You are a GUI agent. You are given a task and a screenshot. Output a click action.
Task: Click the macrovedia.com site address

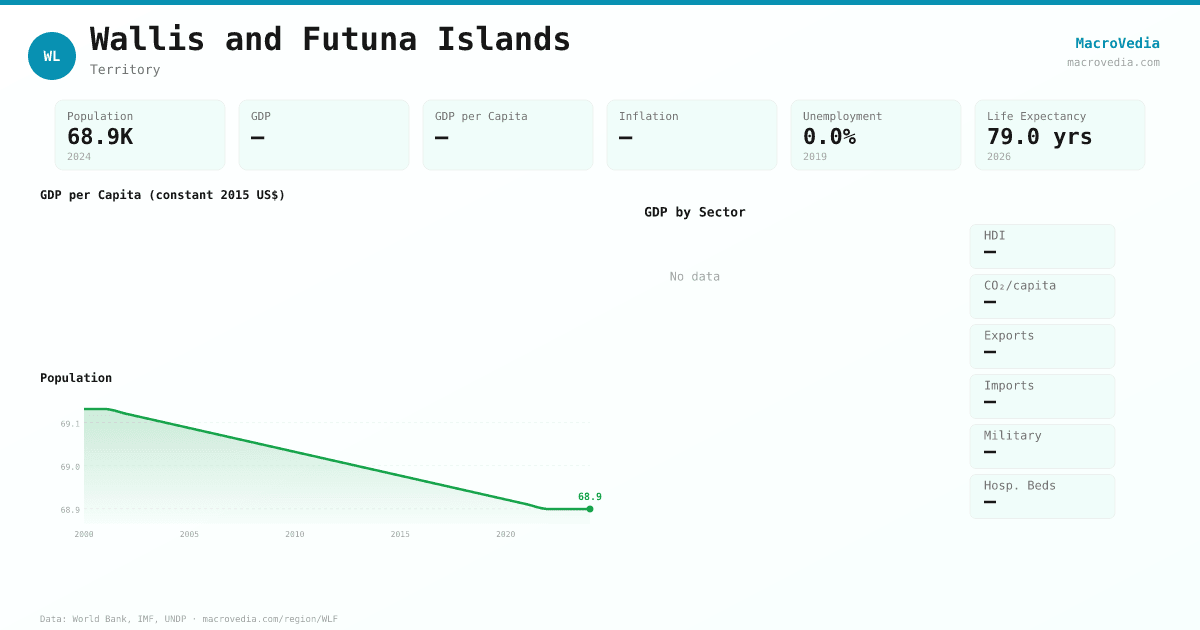(x=1113, y=62)
